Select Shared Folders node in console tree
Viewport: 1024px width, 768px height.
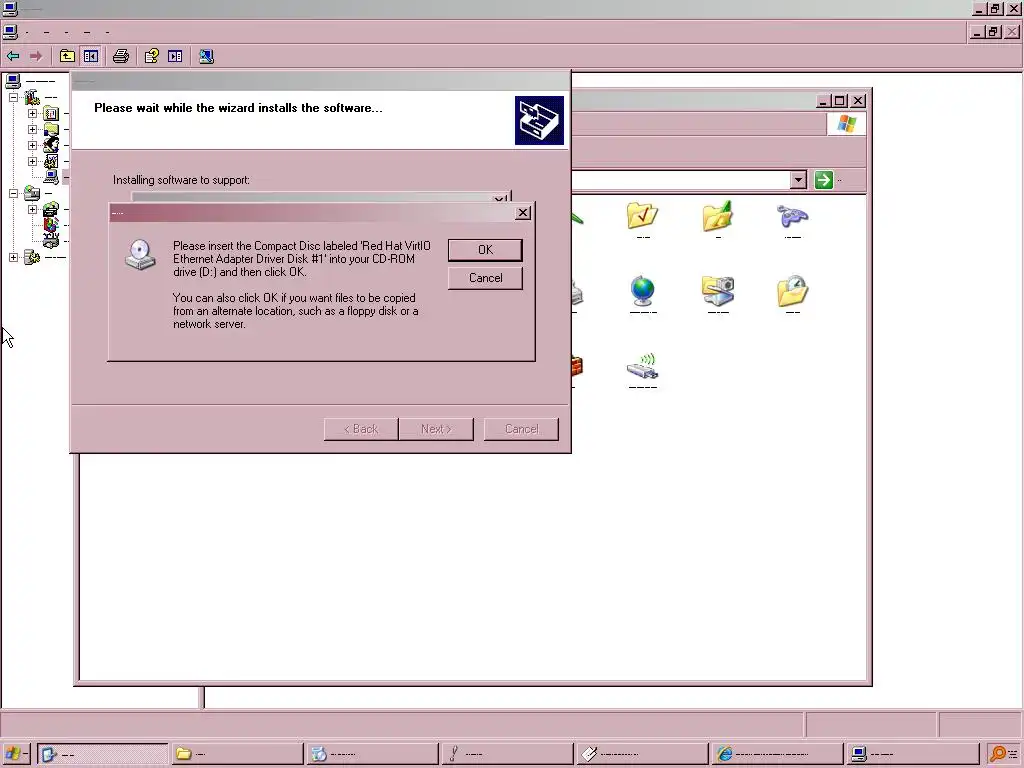pyautogui.click(x=55, y=129)
